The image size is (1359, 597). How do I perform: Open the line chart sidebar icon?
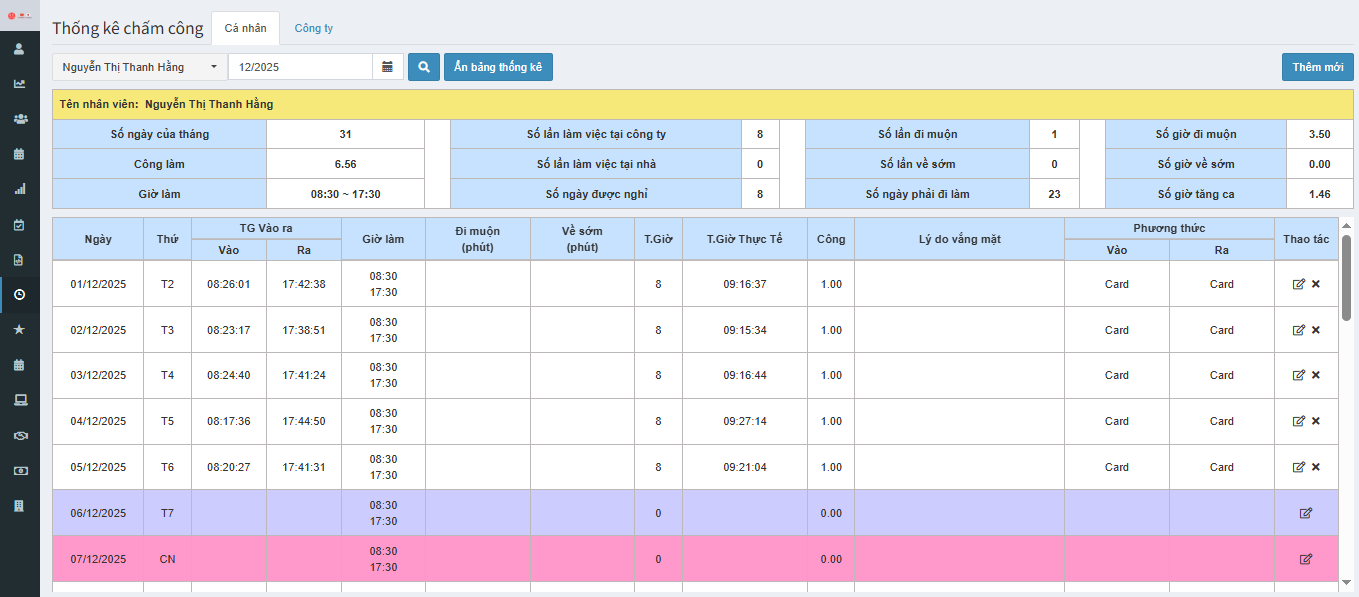[19, 84]
